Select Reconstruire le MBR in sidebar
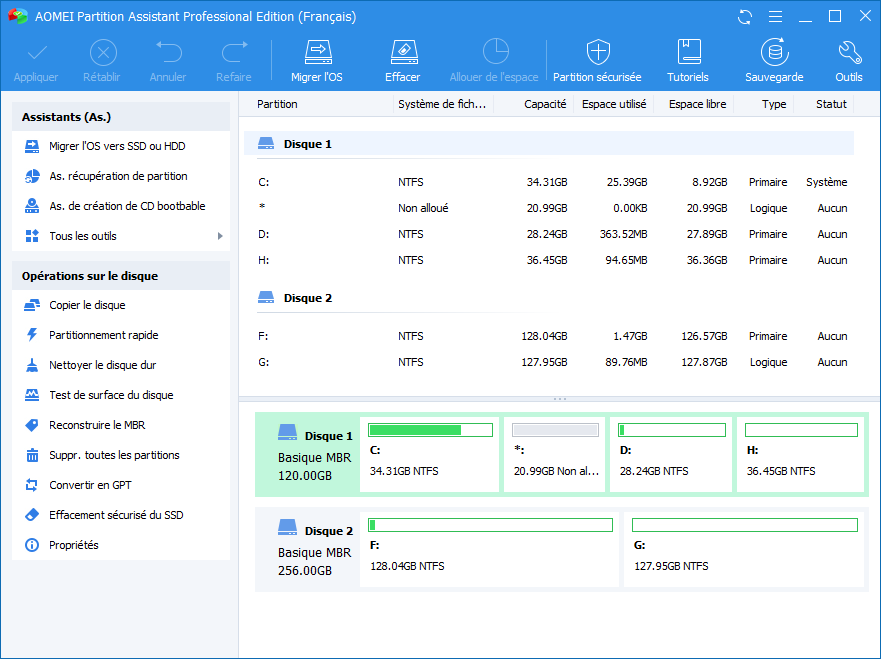 point(96,425)
